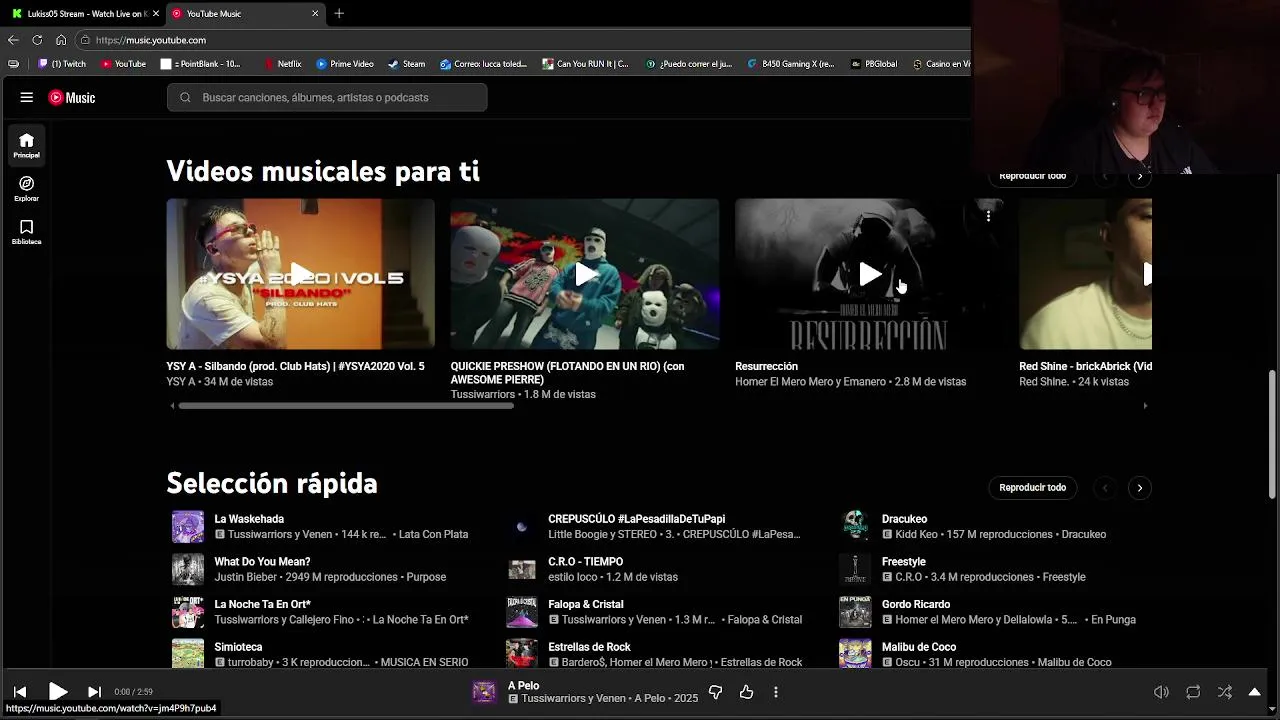The image size is (1280, 720).
Task: Click Tussiwarriors y Venen in player bar
Action: (574, 699)
